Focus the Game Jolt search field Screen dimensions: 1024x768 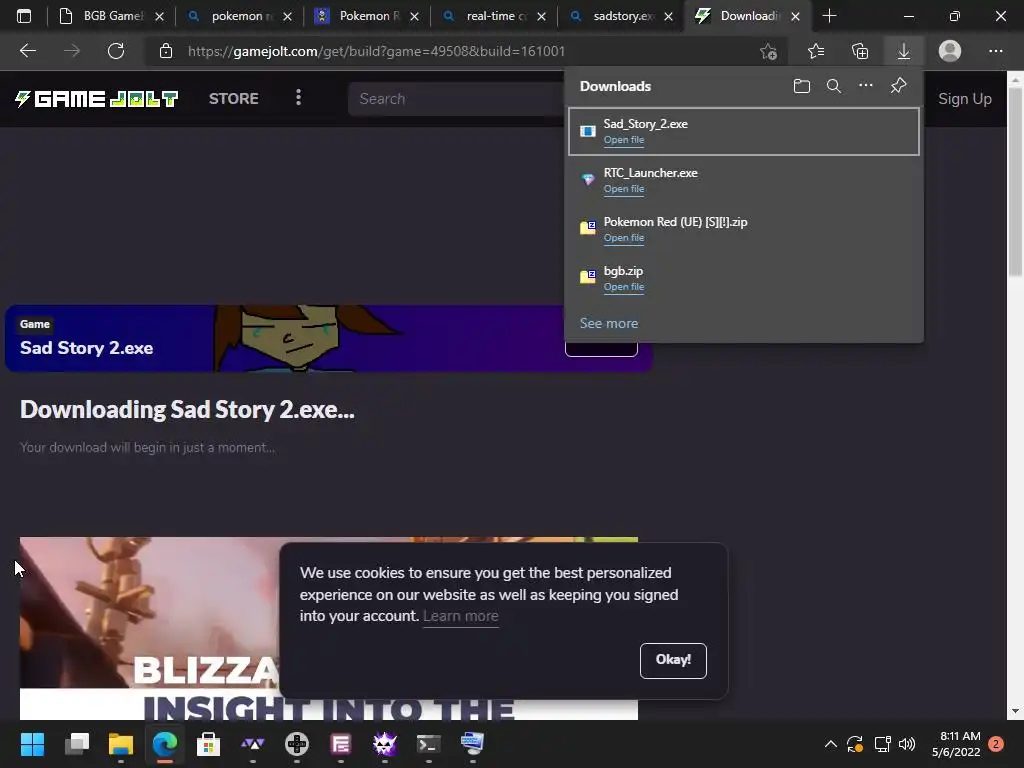457,99
